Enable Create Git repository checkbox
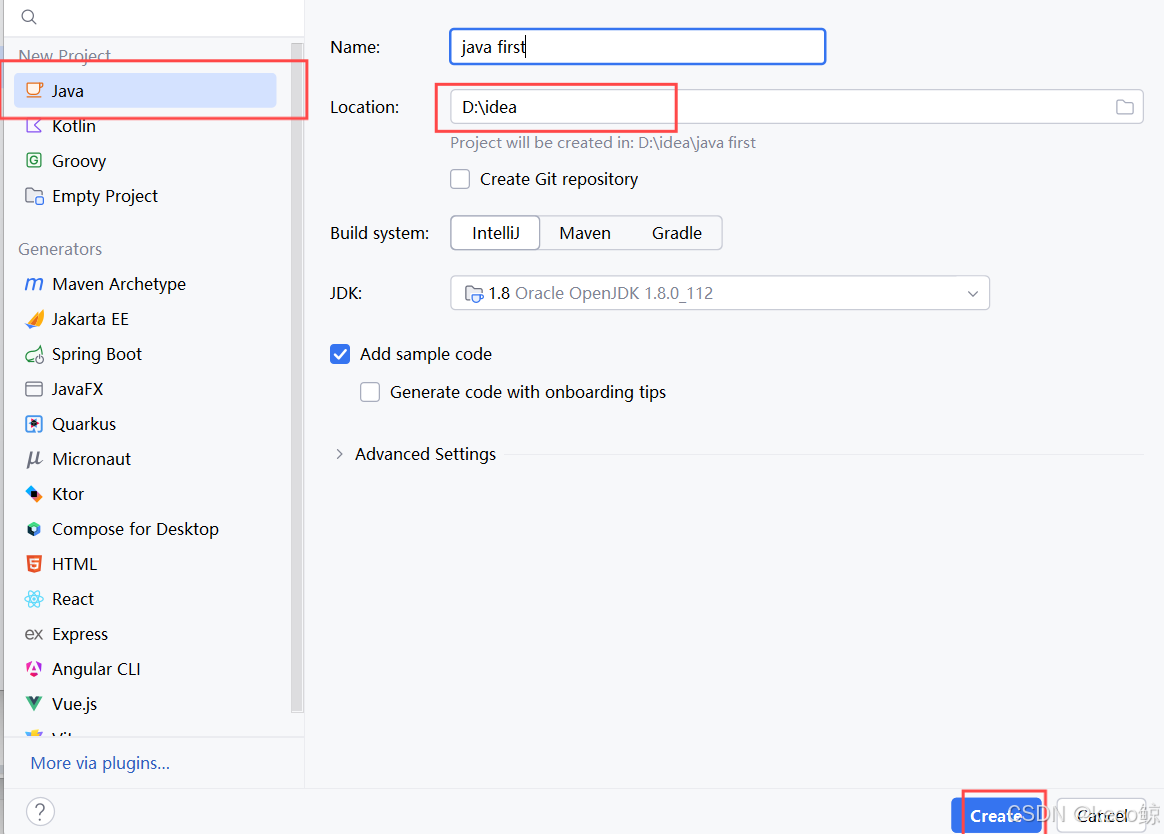The width and height of the screenshot is (1164, 834). point(460,179)
